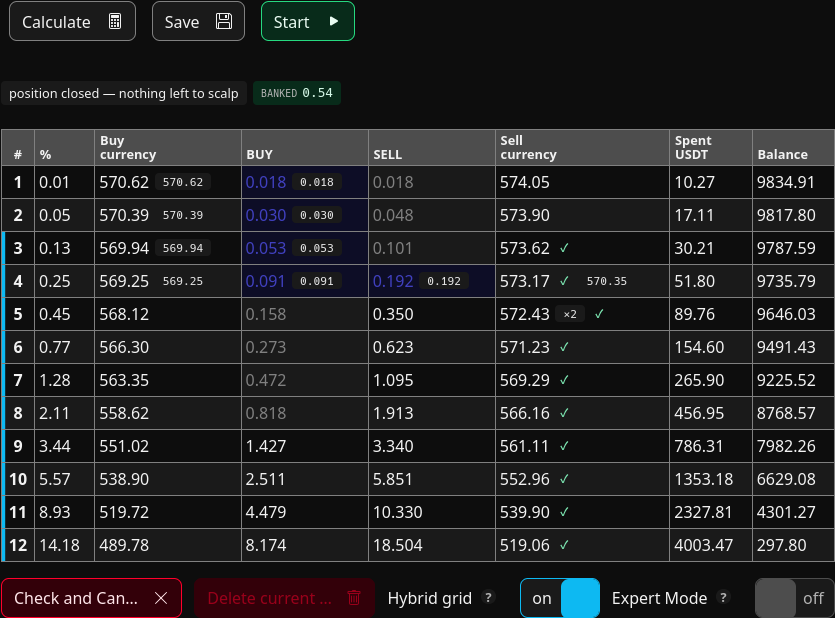Screen dimensions: 835x618
Task: Click the blue BUY value 0.053
Action: click(x=266, y=248)
